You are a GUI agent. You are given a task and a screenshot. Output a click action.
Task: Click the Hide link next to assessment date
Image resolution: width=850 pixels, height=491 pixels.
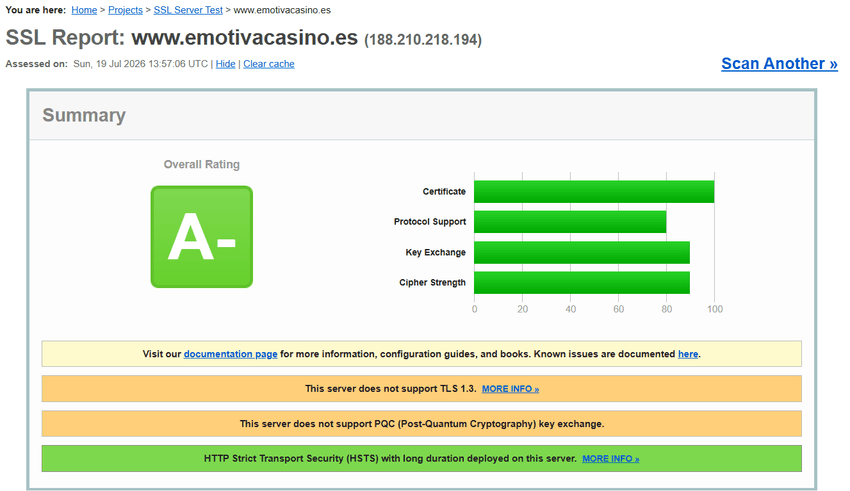pos(226,64)
